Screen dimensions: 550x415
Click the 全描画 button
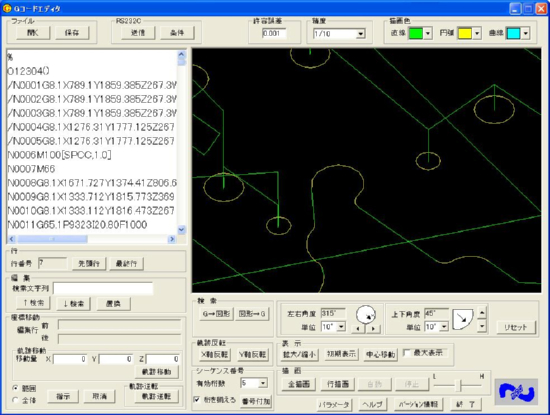[299, 384]
